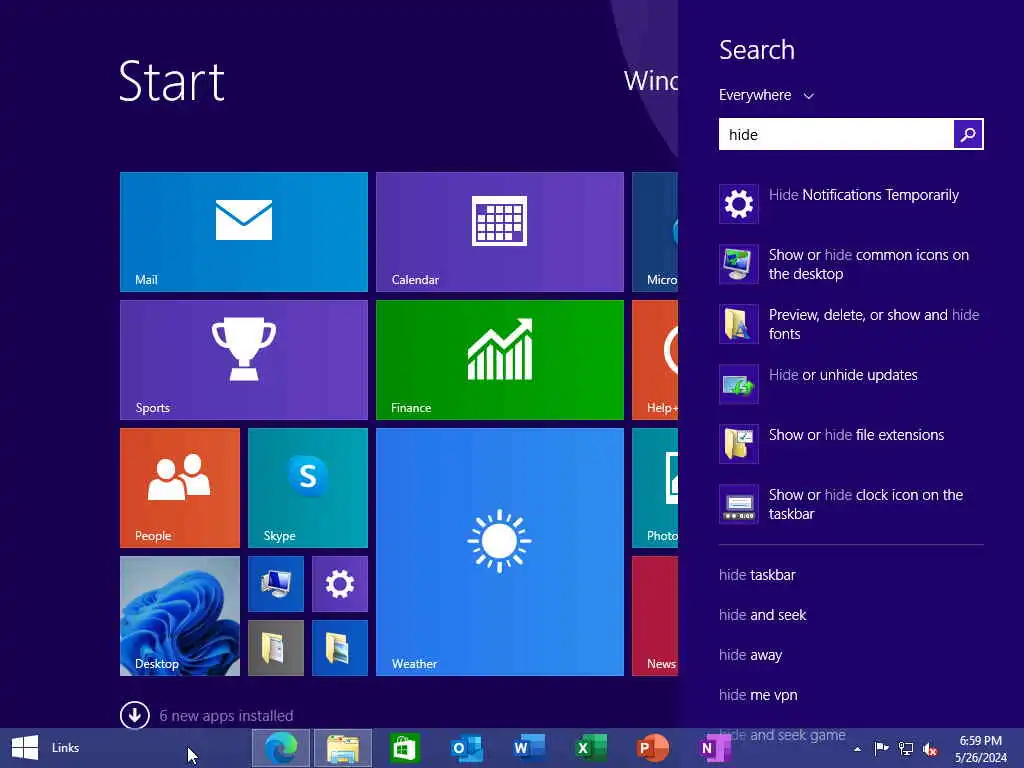Open Microsoft Store from the taskbar

pos(405,748)
